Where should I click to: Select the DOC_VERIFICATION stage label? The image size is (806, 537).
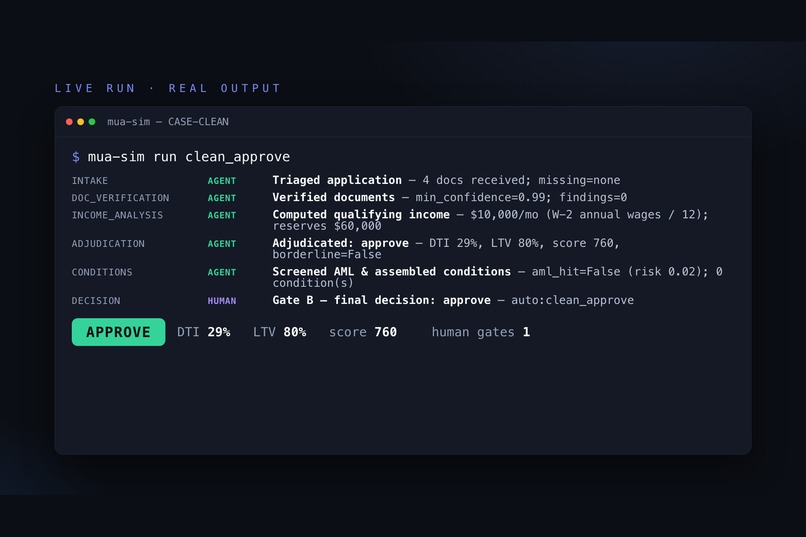coord(120,198)
